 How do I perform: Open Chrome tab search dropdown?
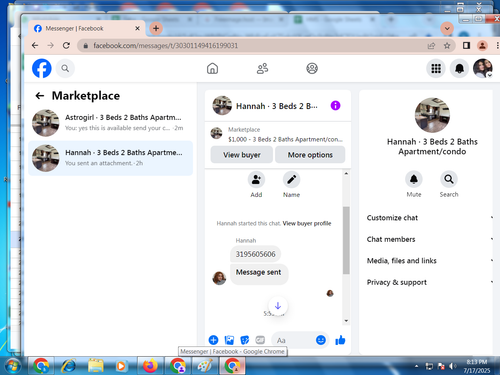coord(447,29)
